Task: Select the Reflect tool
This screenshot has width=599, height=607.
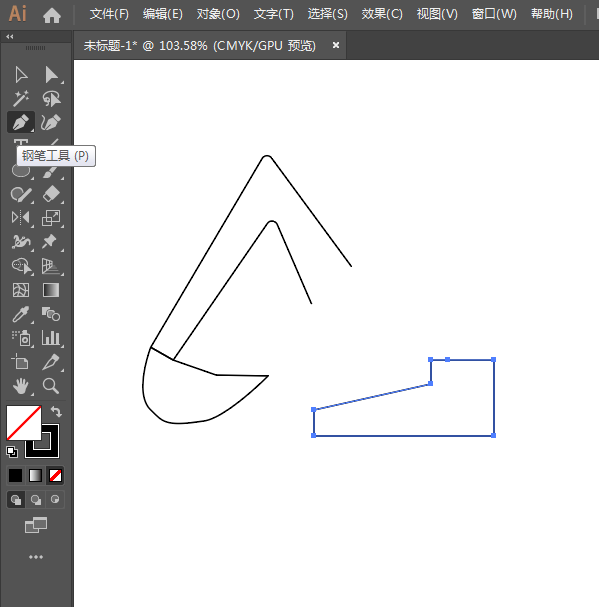Action: tap(21, 218)
